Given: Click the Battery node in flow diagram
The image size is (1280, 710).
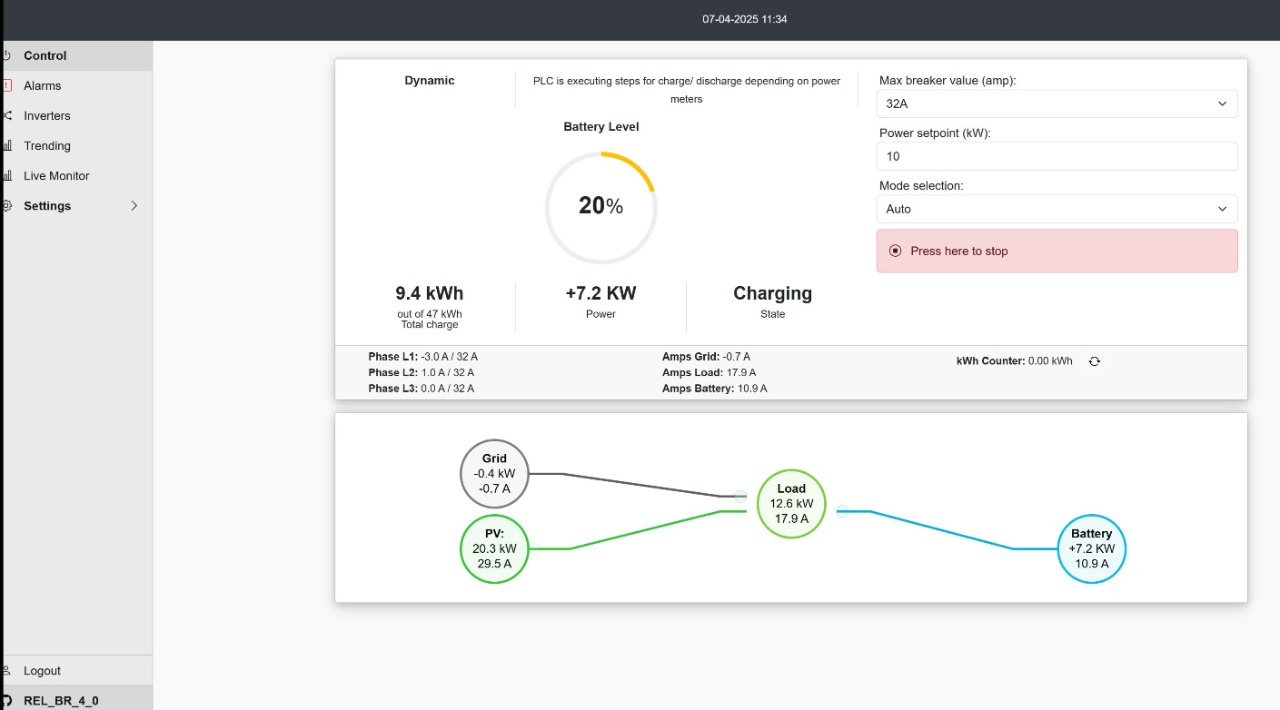Looking at the screenshot, I should coord(1092,549).
